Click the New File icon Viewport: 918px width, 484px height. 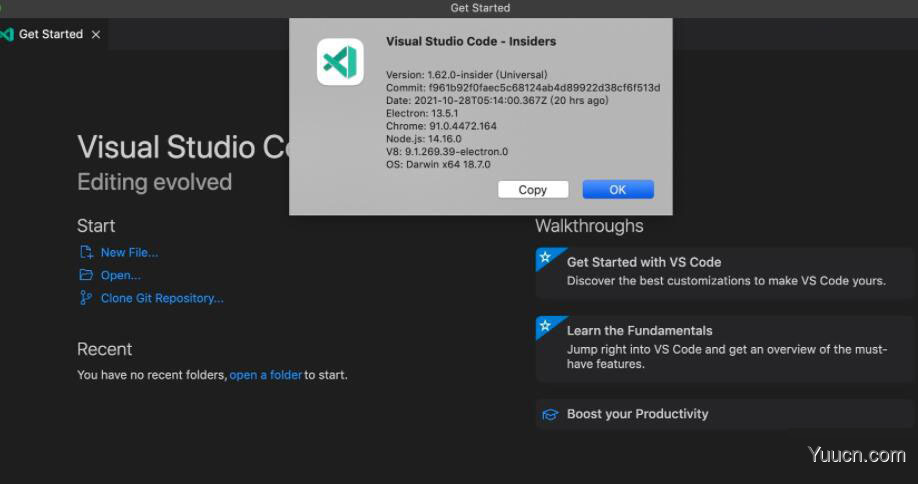(86, 252)
